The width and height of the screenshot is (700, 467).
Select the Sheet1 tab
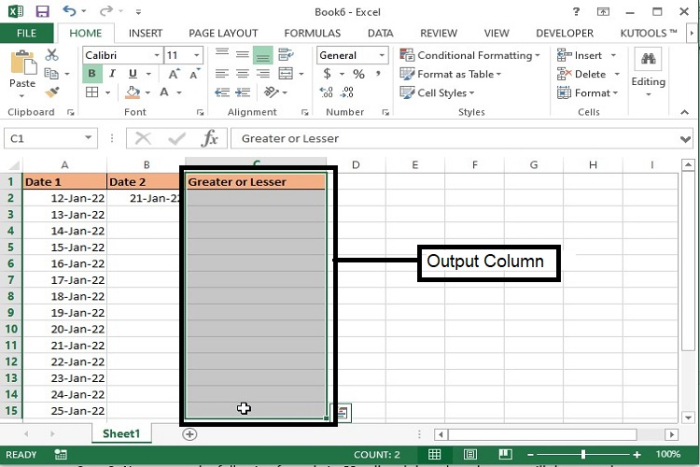[x=121, y=434]
